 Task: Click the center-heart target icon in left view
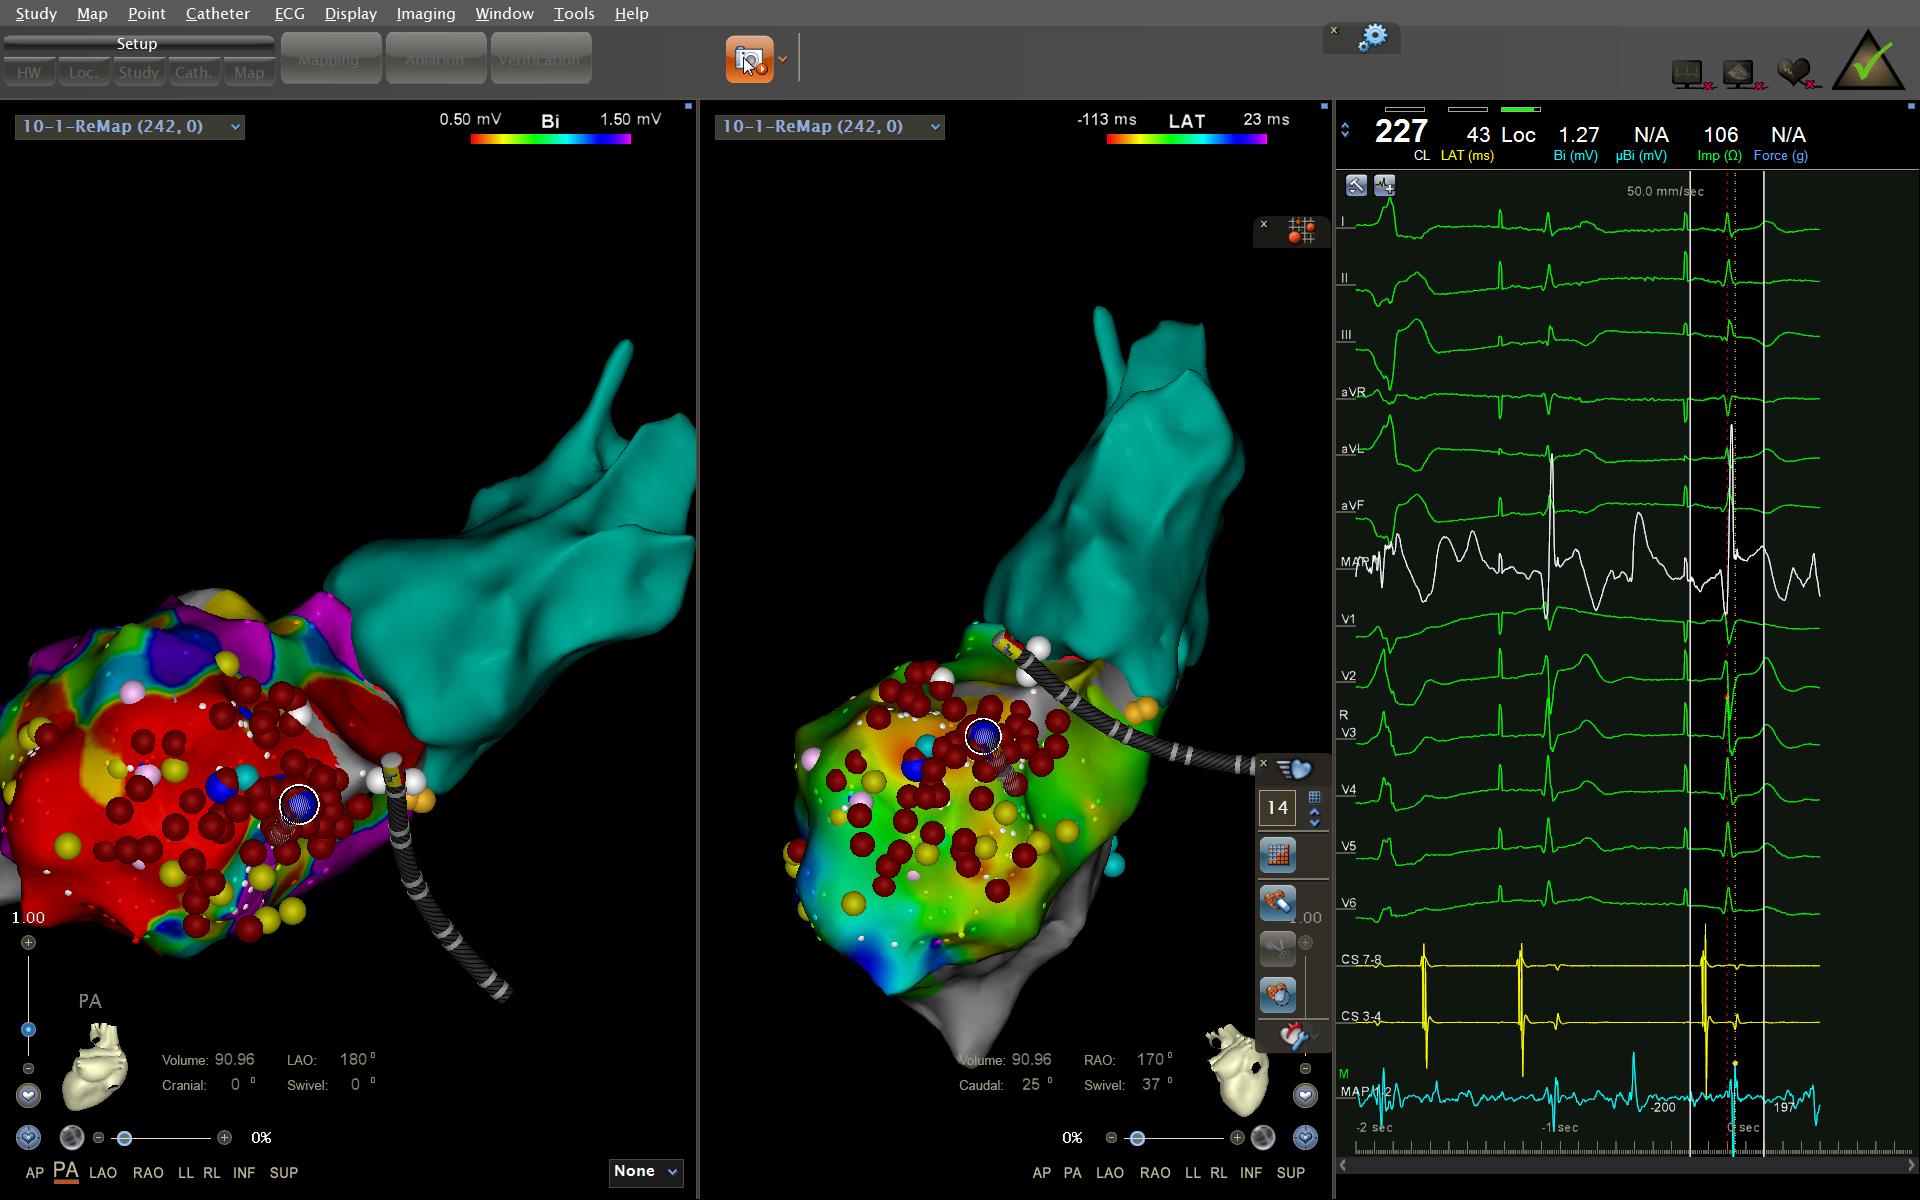point(28,1137)
